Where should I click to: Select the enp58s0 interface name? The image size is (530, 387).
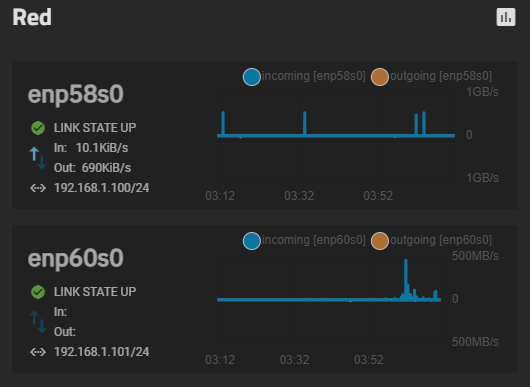click(x=76, y=95)
